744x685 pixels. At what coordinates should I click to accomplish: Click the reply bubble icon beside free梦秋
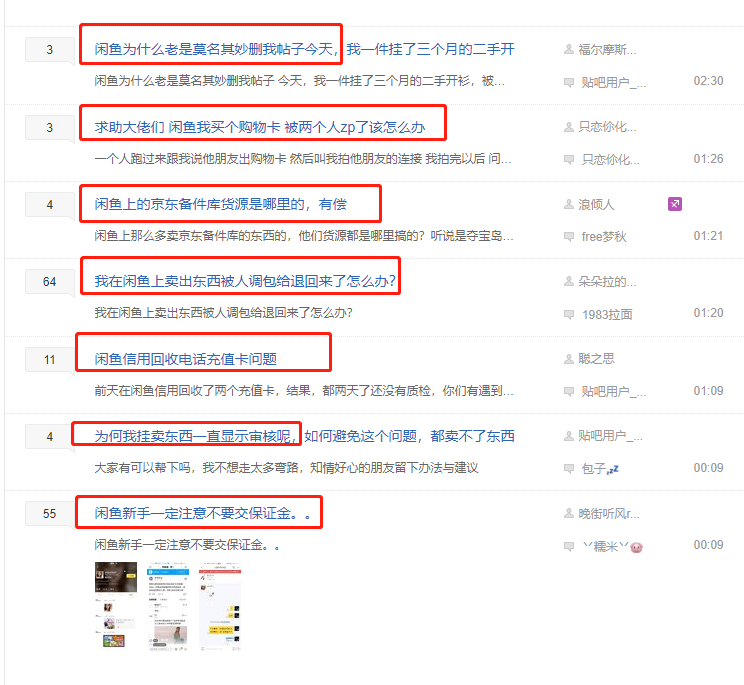point(569,237)
